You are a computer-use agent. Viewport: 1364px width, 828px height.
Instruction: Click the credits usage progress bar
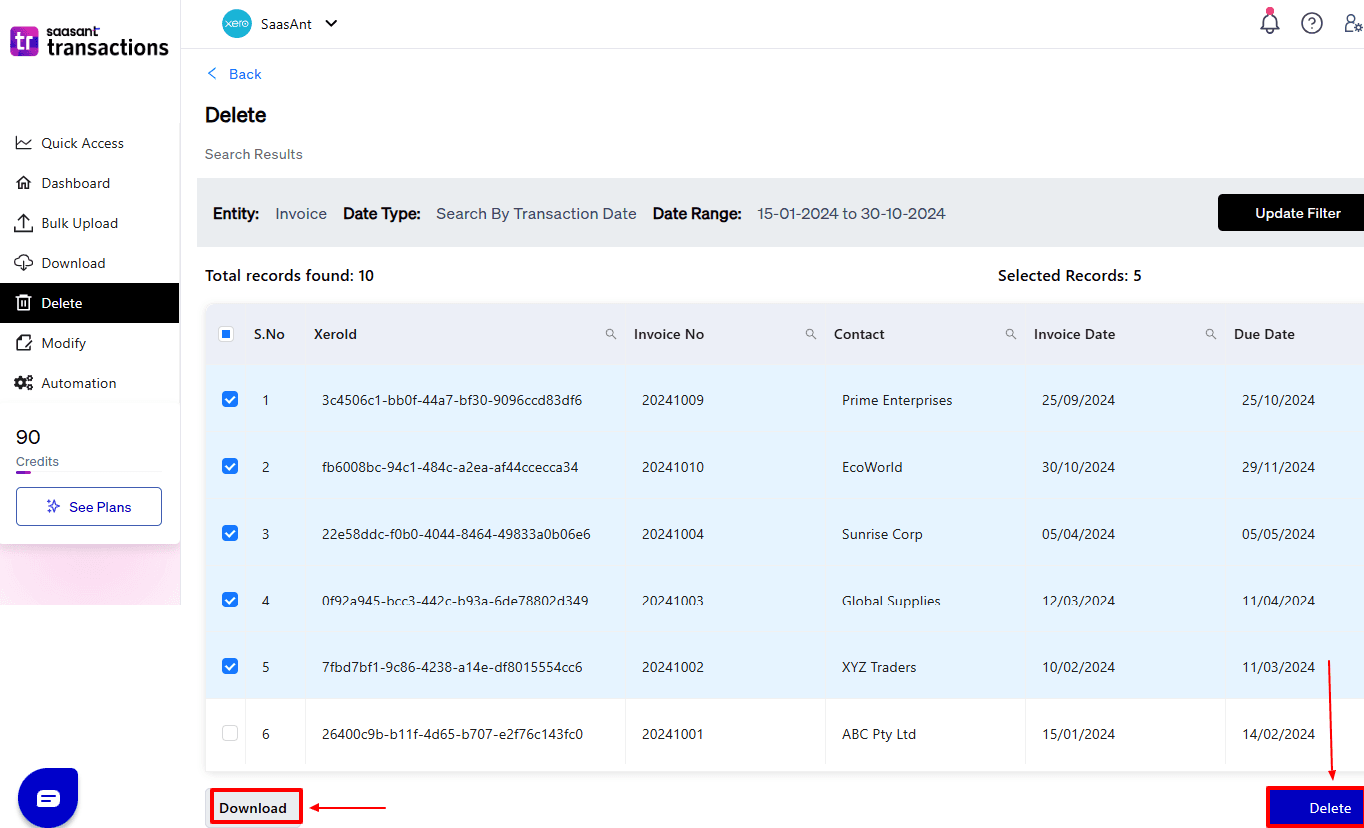point(88,472)
